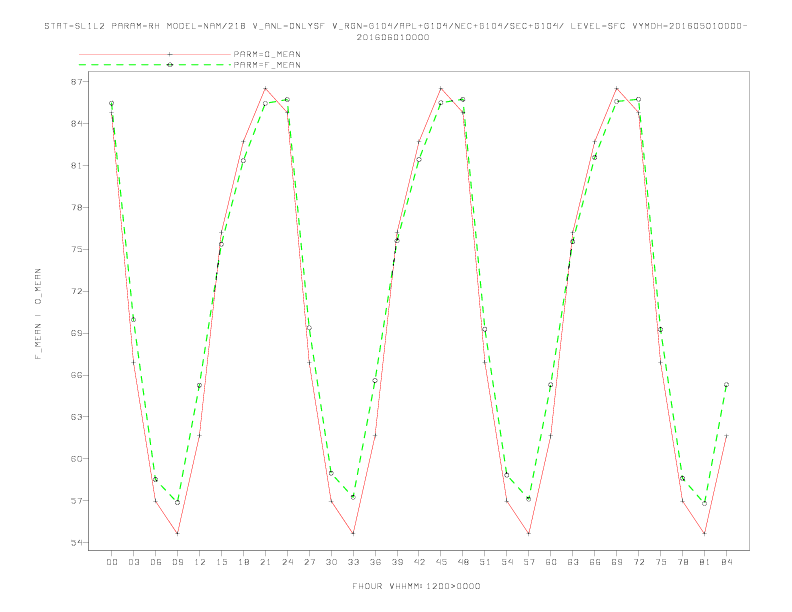Click the x-axis tick label 06
The image size is (792, 612).
coord(156,562)
